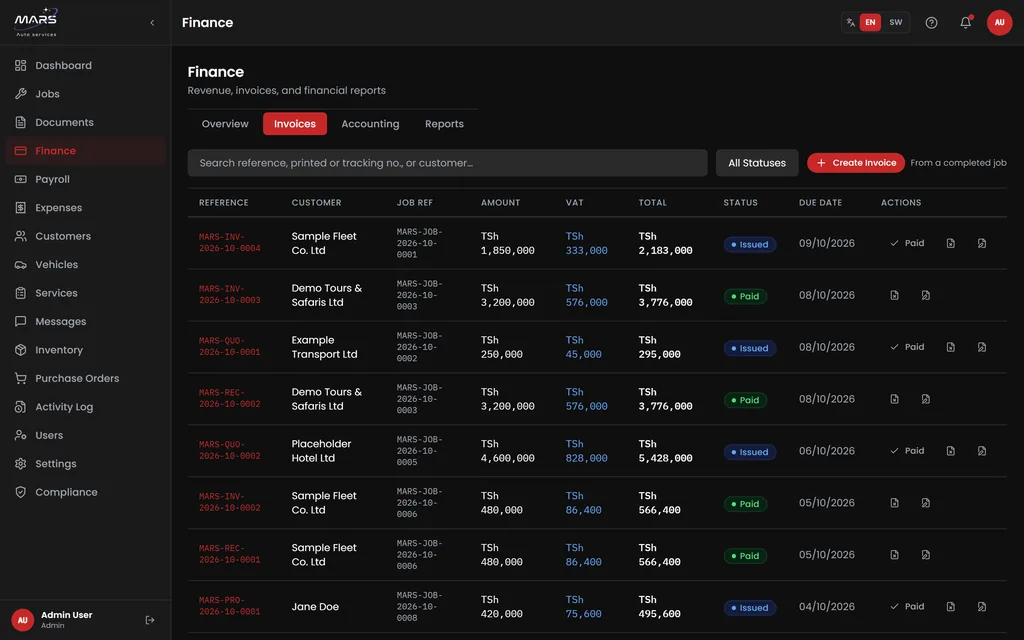Click the AU avatar in the header

coord(999,22)
